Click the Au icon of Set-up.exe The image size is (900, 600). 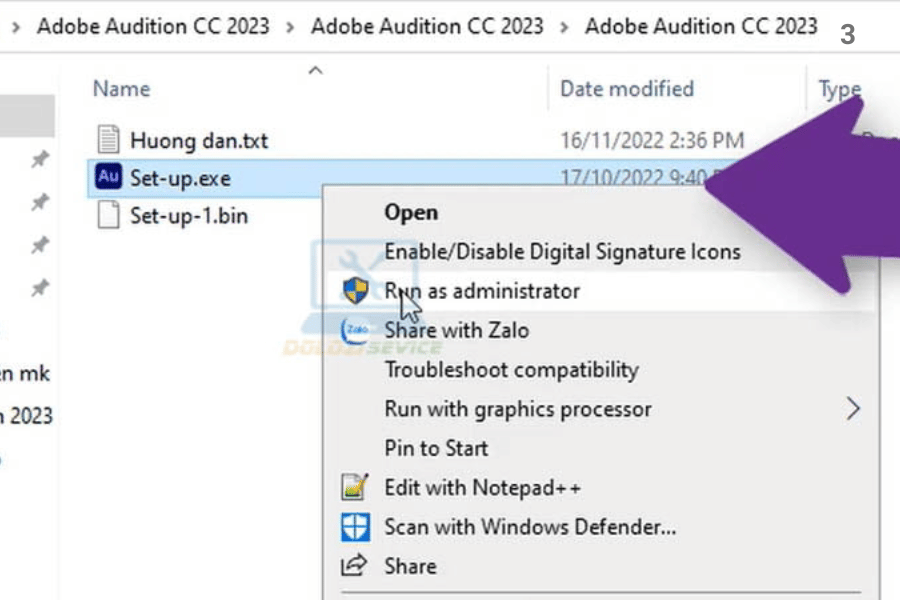click(x=108, y=178)
